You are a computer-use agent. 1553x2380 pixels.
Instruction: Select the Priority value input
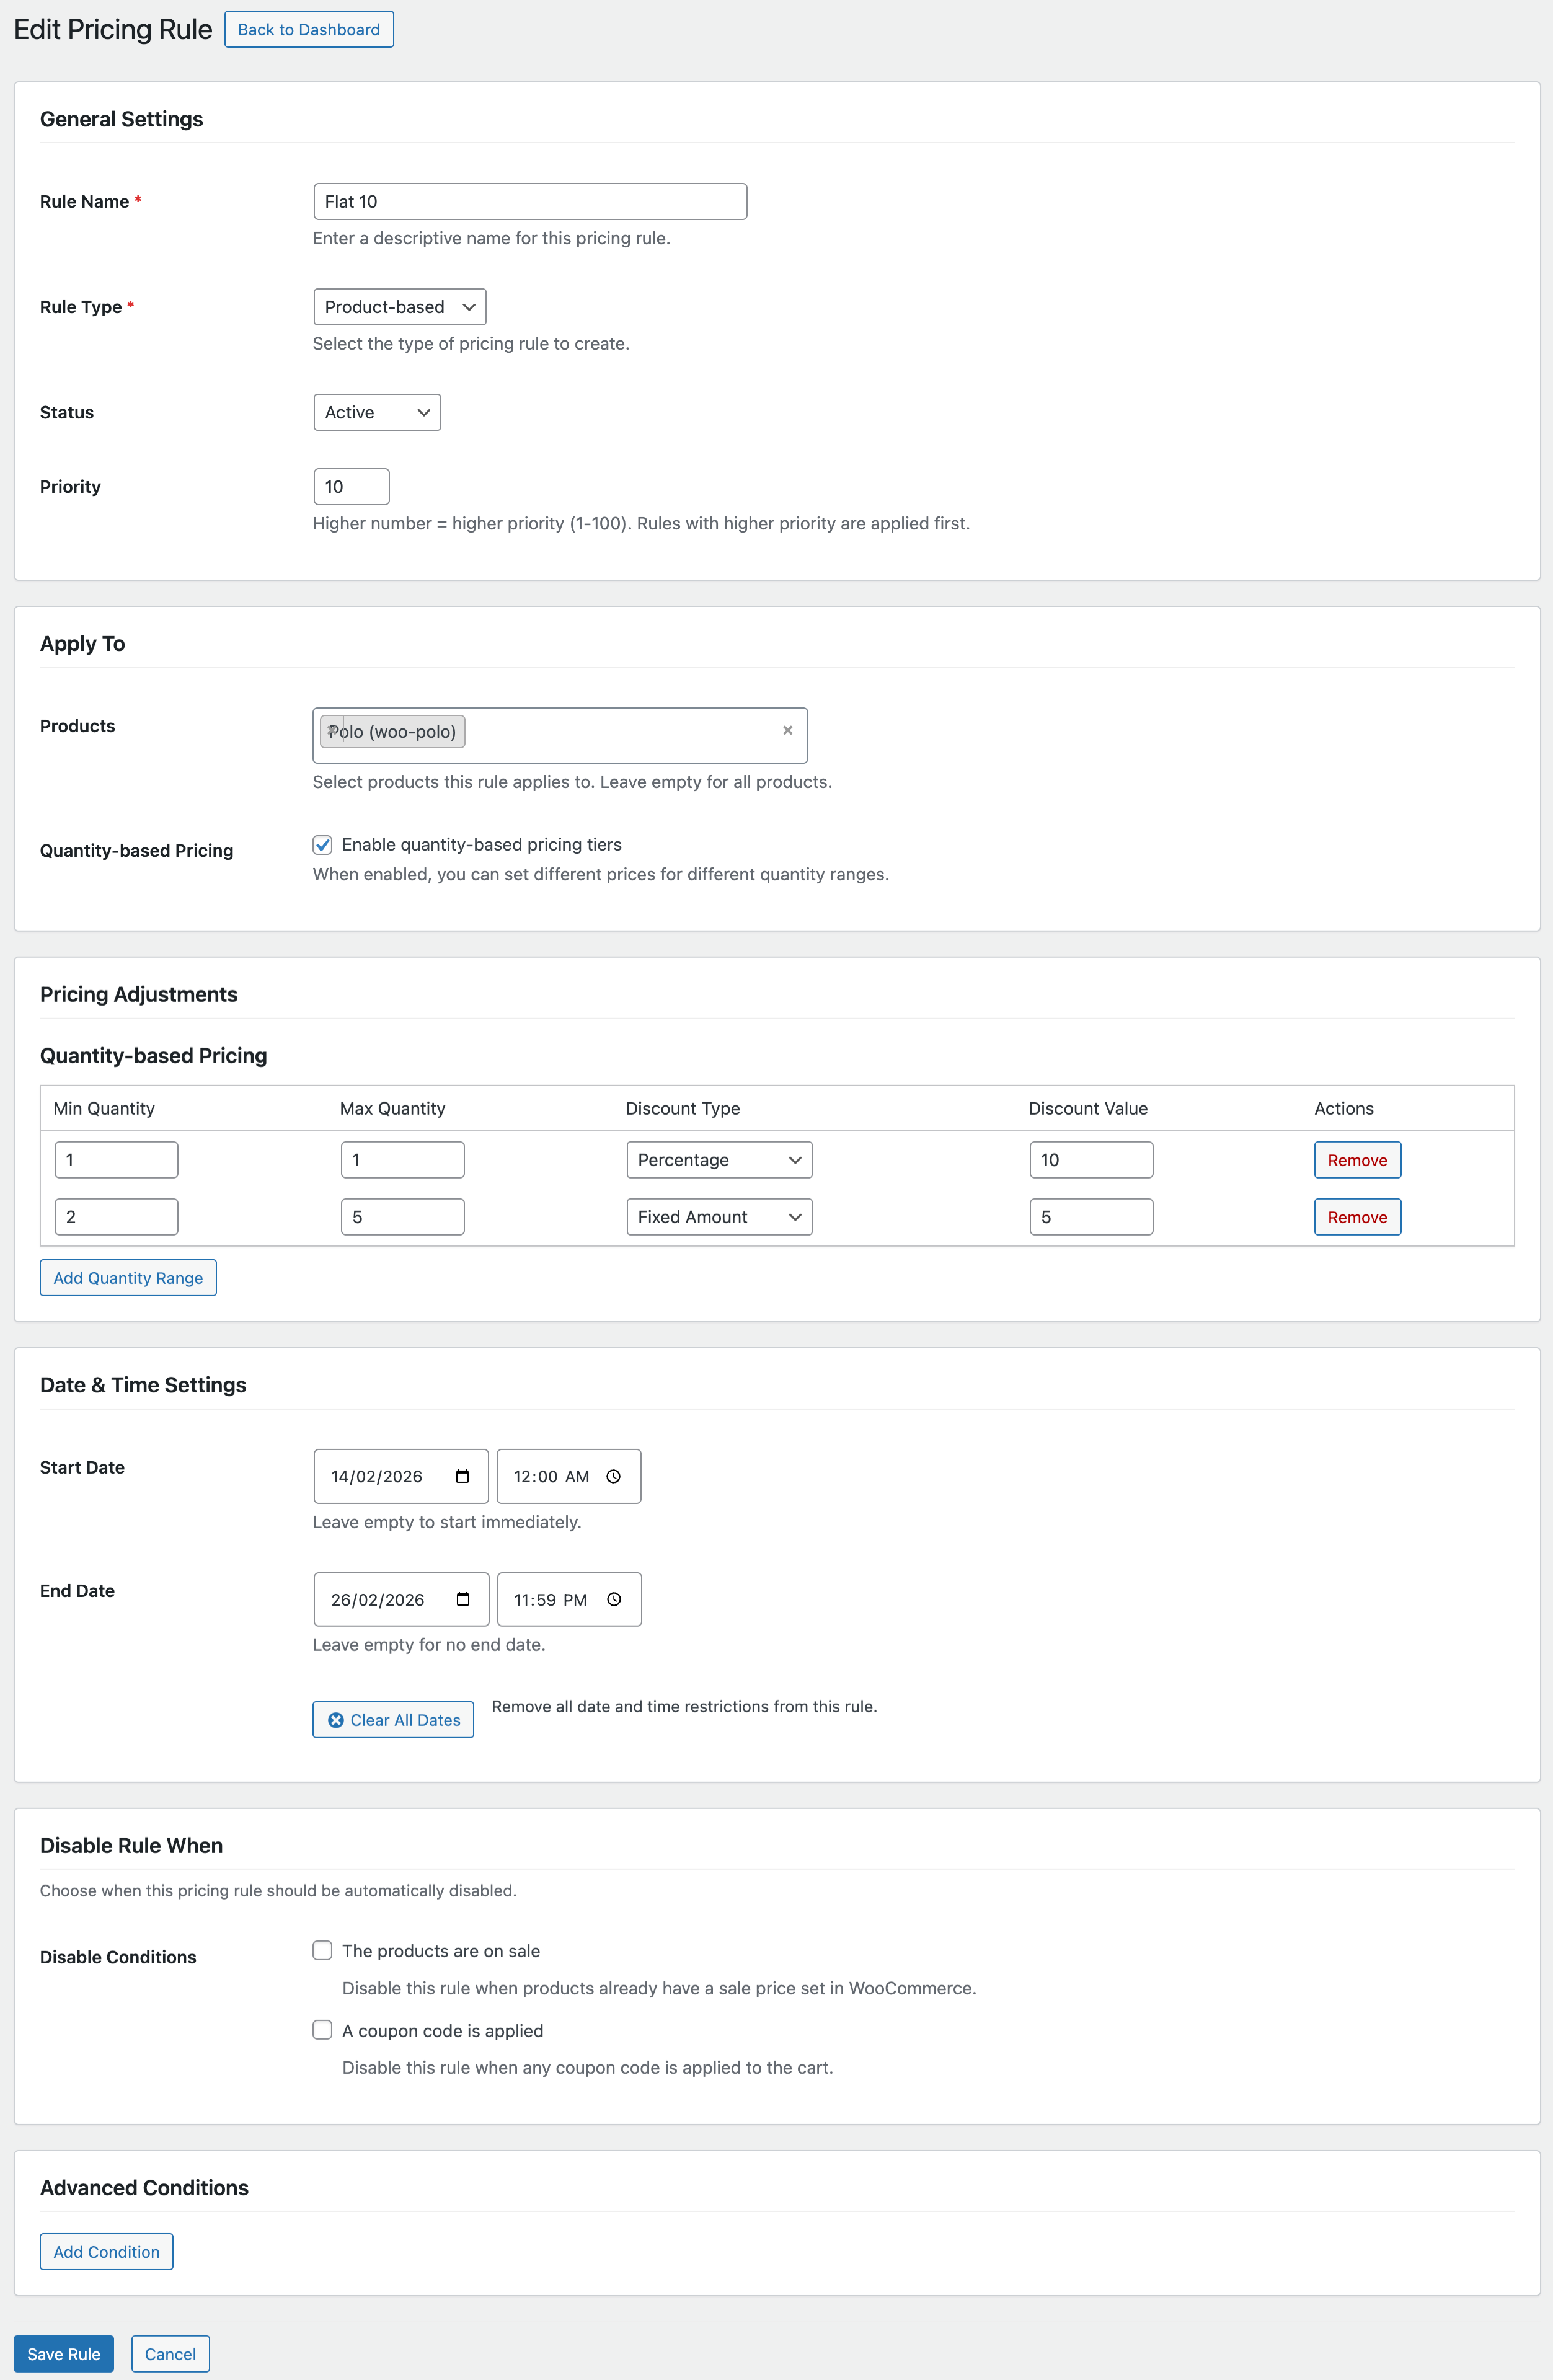click(x=350, y=486)
